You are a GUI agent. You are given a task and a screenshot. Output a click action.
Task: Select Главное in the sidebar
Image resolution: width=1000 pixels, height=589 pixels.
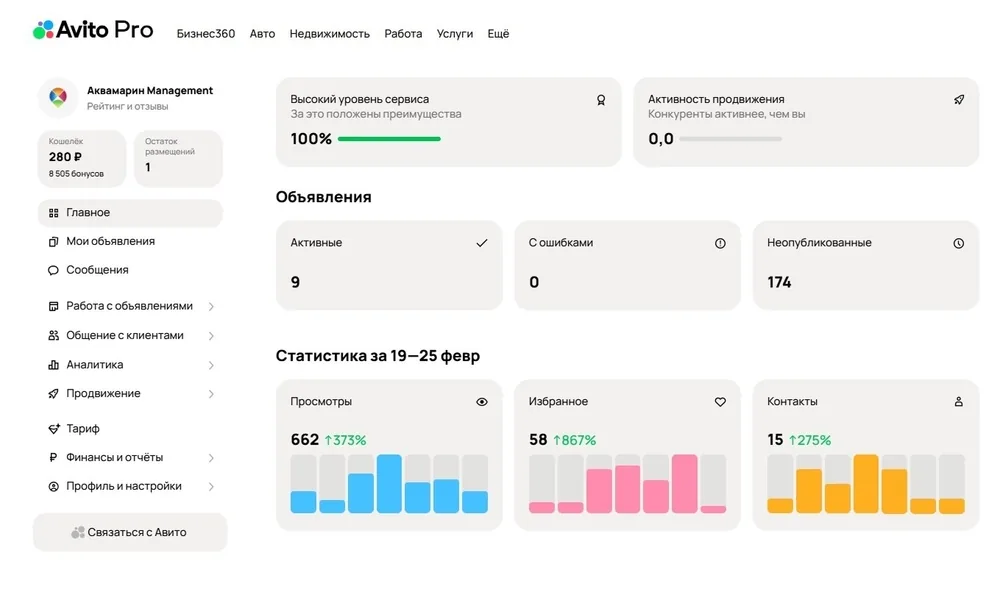tap(130, 213)
